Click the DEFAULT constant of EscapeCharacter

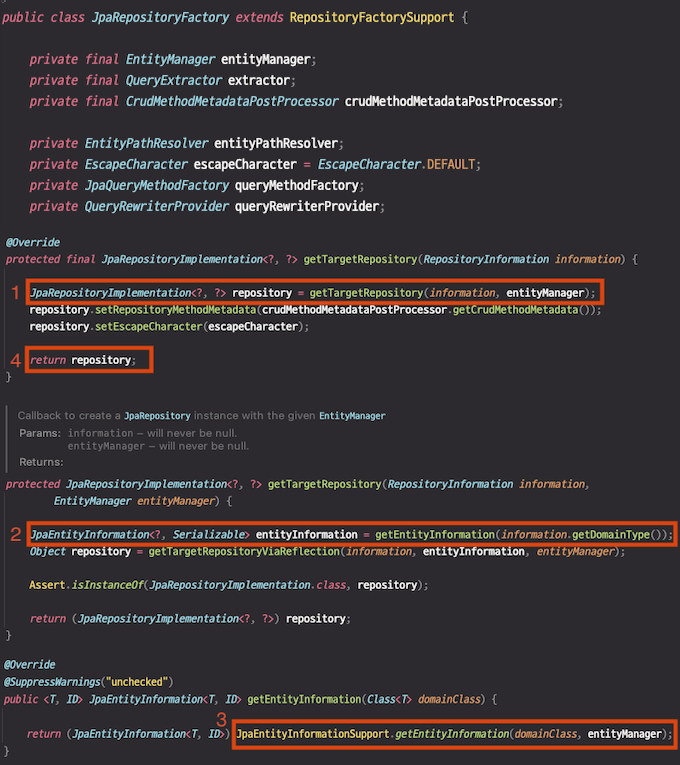[451, 164]
